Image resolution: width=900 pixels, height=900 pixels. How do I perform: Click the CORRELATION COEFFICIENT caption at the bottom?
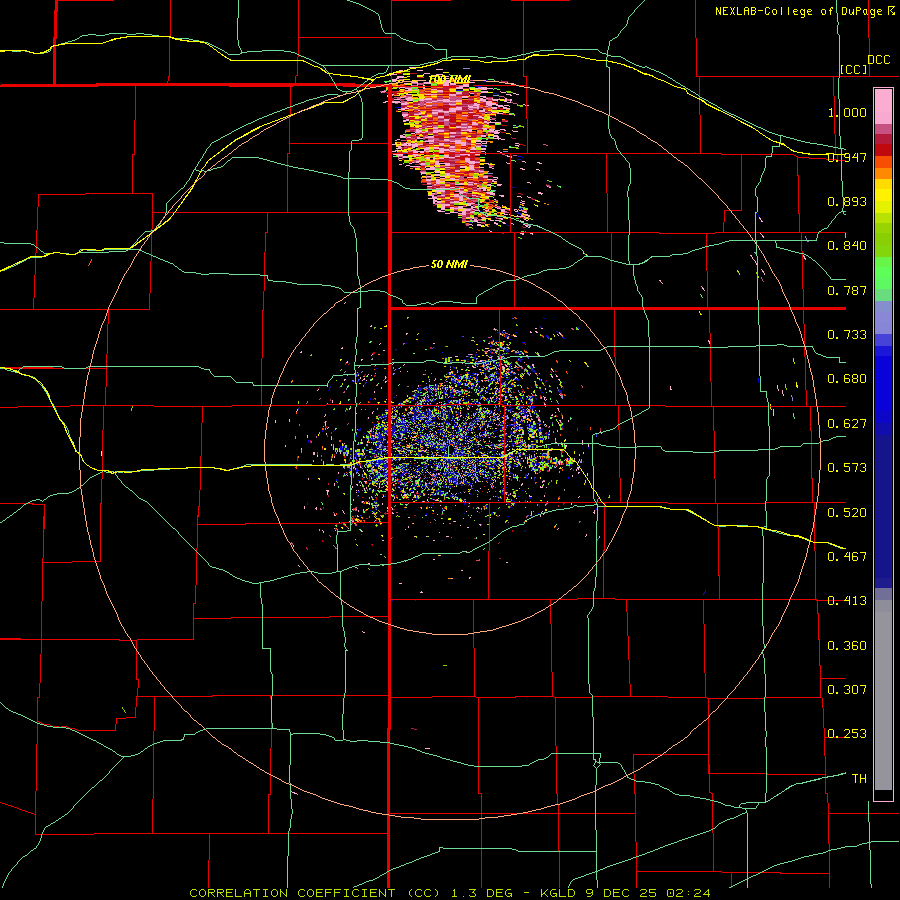[x=449, y=893]
